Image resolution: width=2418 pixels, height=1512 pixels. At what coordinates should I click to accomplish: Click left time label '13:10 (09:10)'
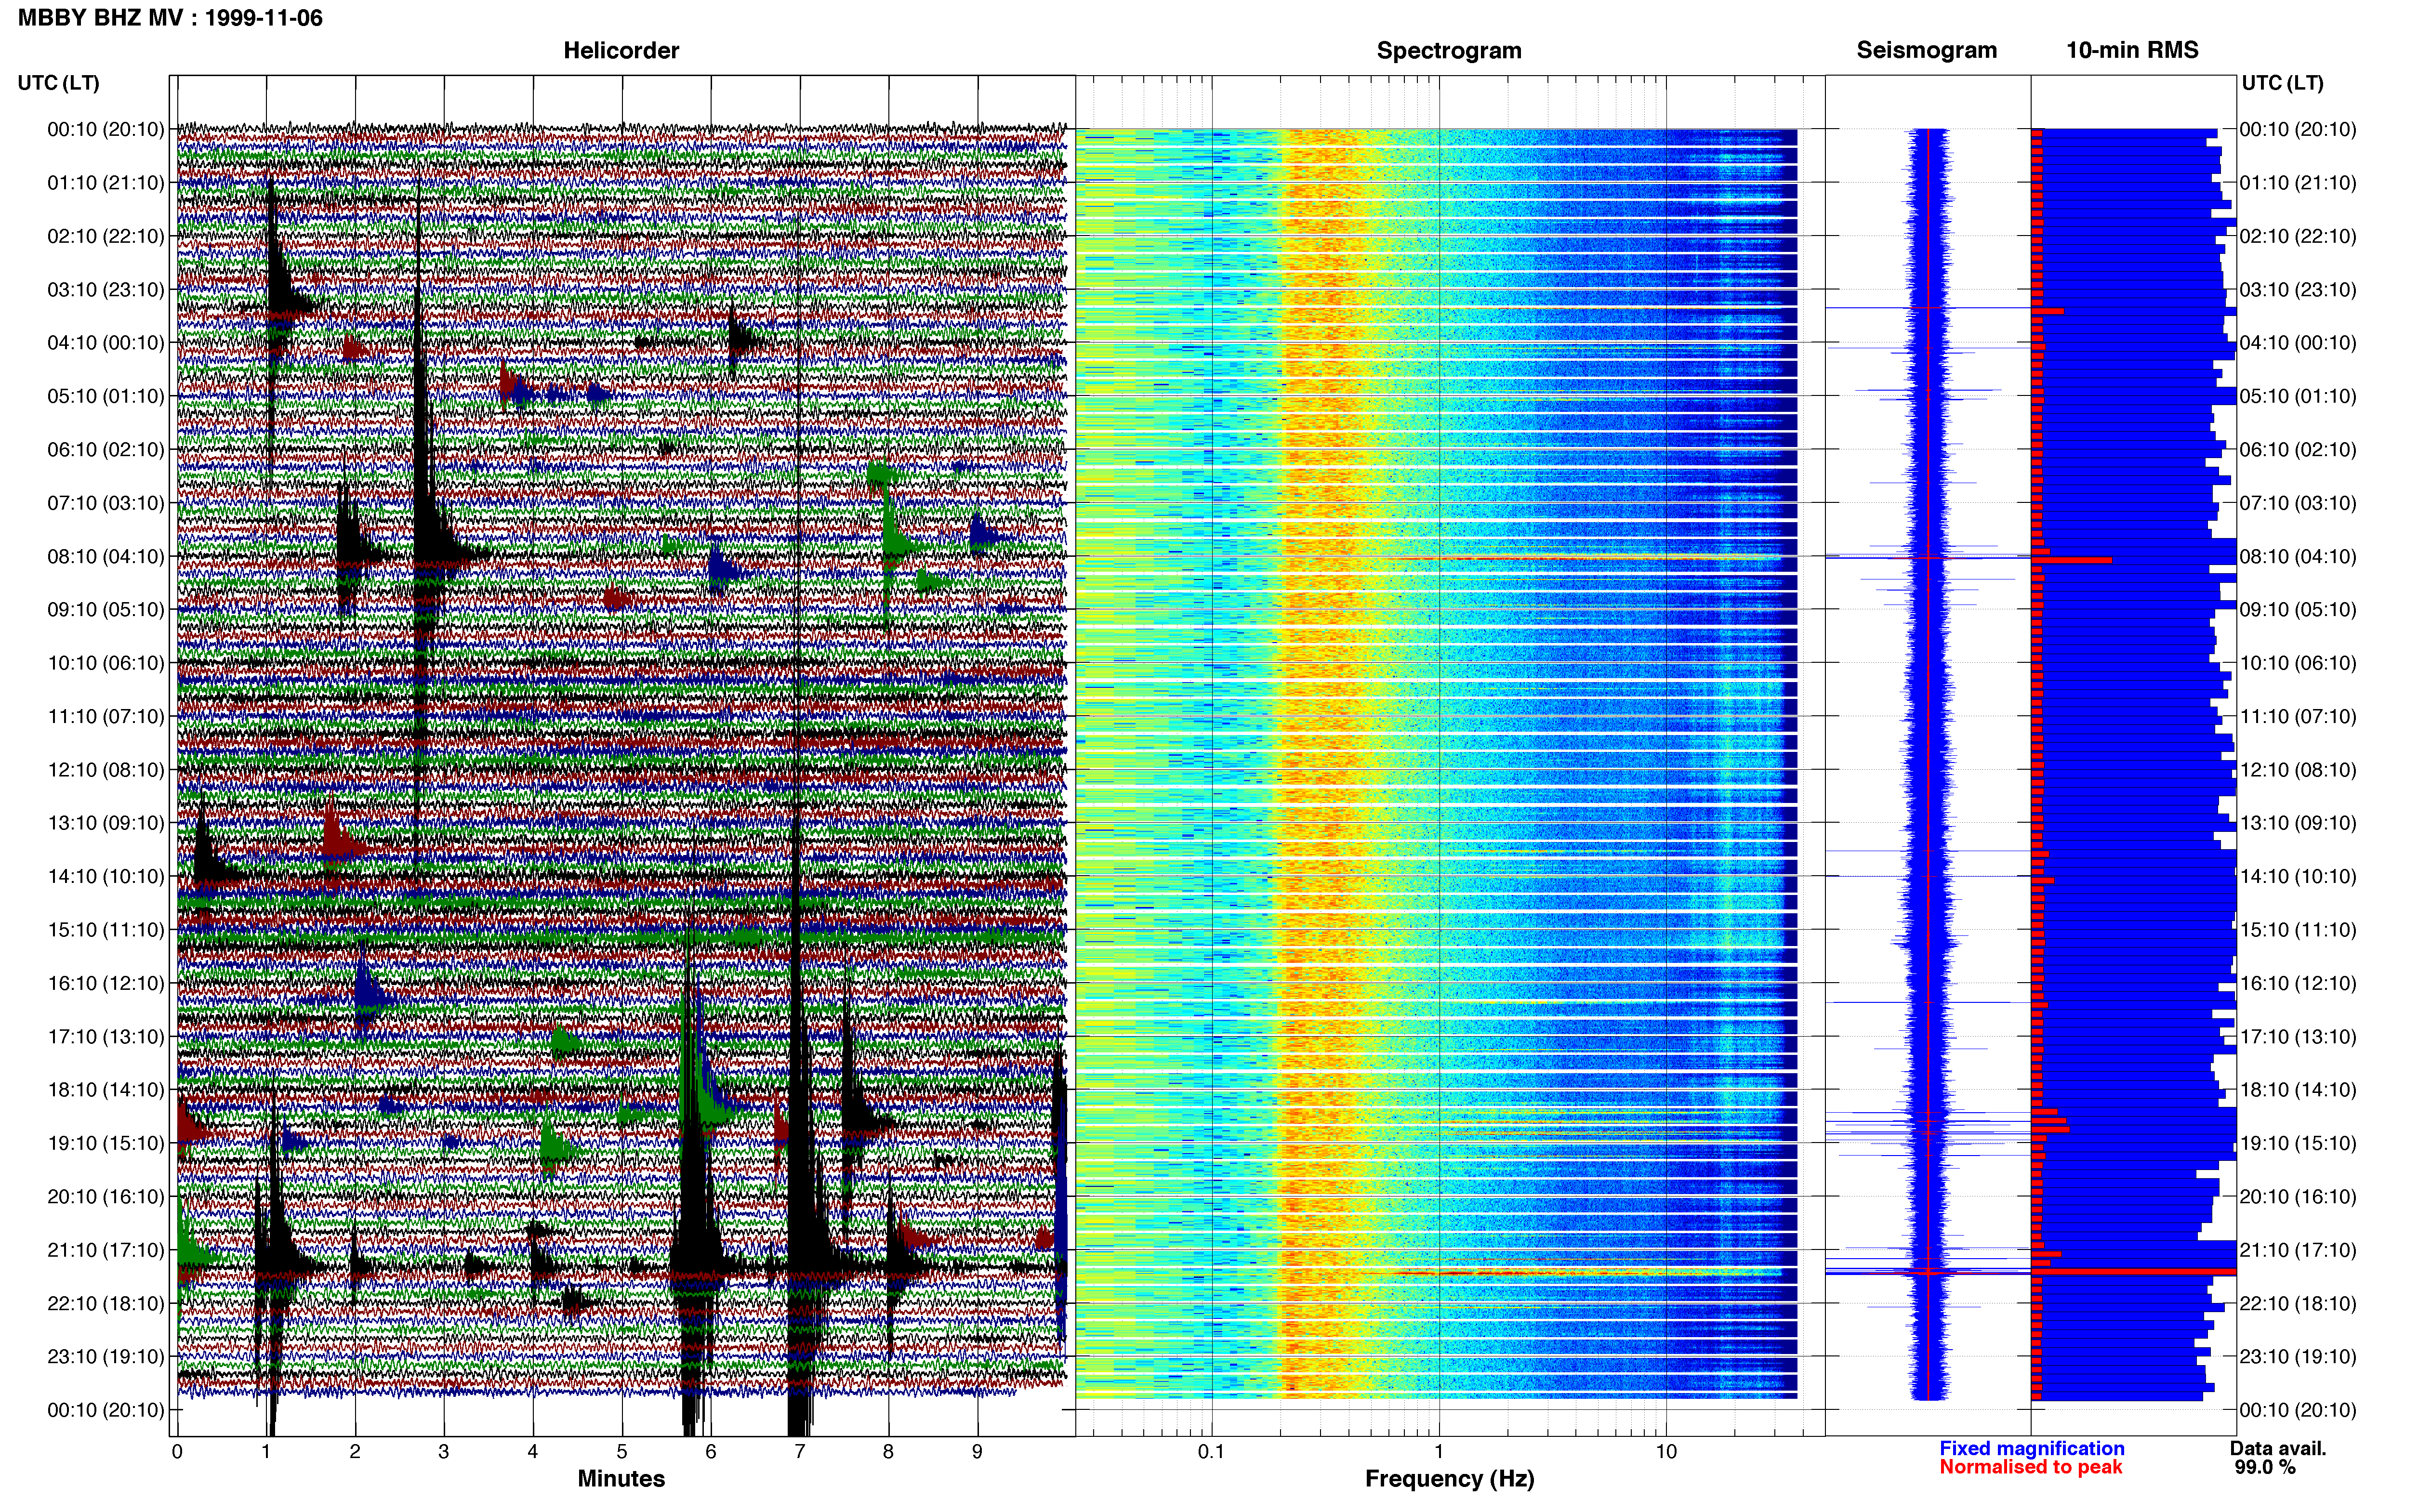pyautogui.click(x=106, y=823)
